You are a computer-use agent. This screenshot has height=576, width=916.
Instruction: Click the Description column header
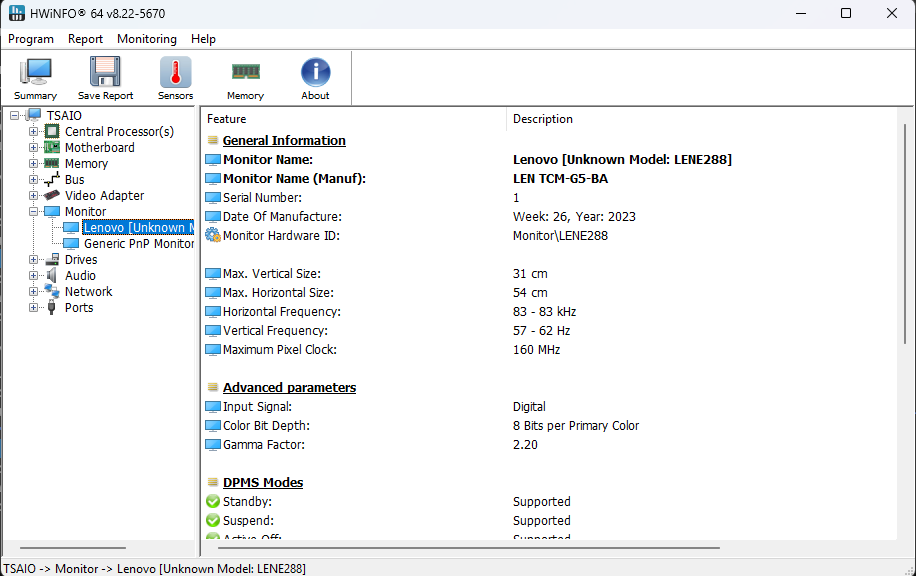click(x=701, y=119)
